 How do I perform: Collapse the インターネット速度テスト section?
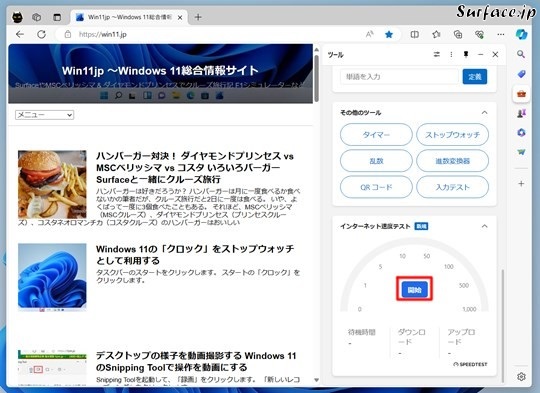click(485, 226)
